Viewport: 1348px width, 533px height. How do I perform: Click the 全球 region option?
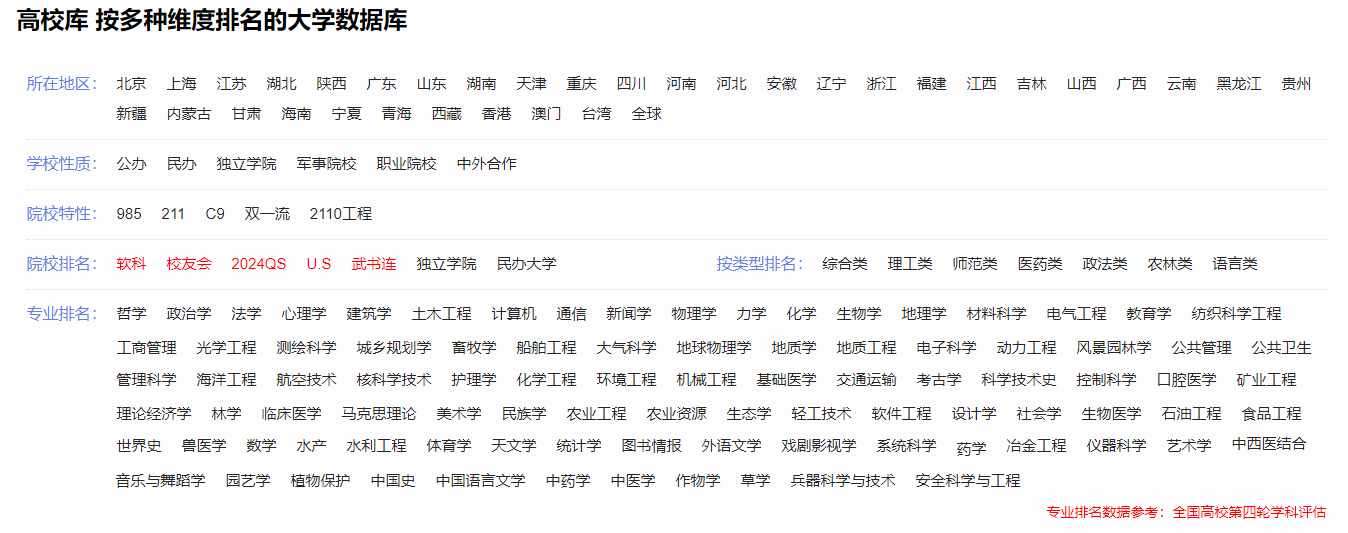point(646,114)
